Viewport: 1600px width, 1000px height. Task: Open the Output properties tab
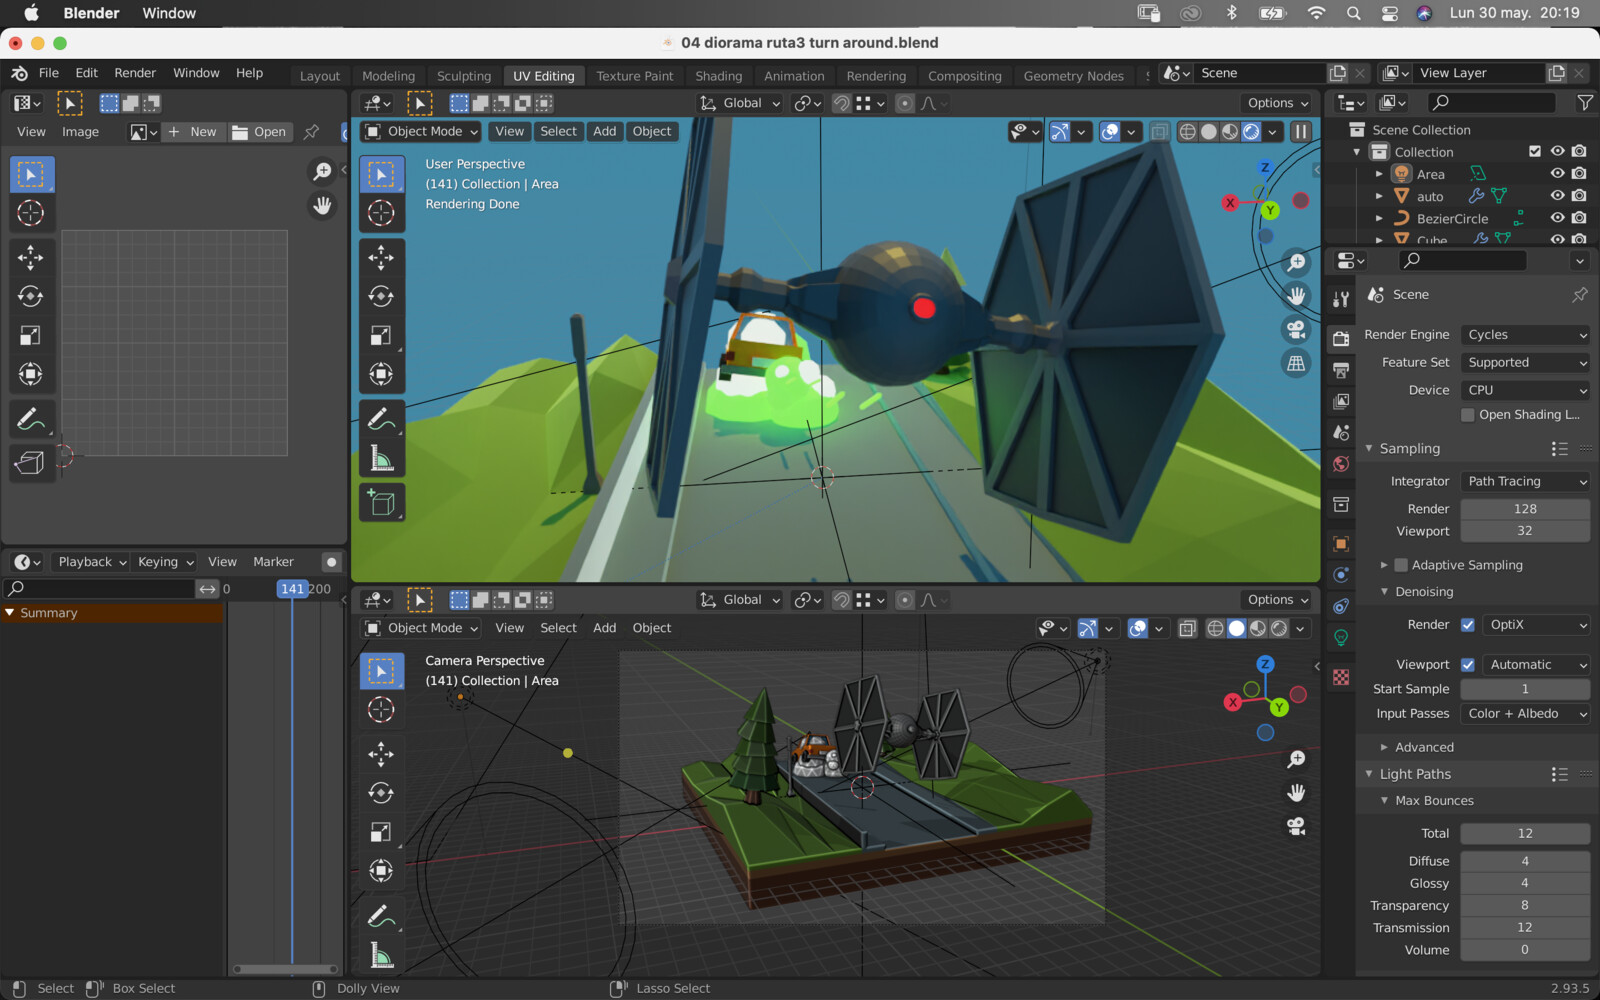[x=1341, y=370]
